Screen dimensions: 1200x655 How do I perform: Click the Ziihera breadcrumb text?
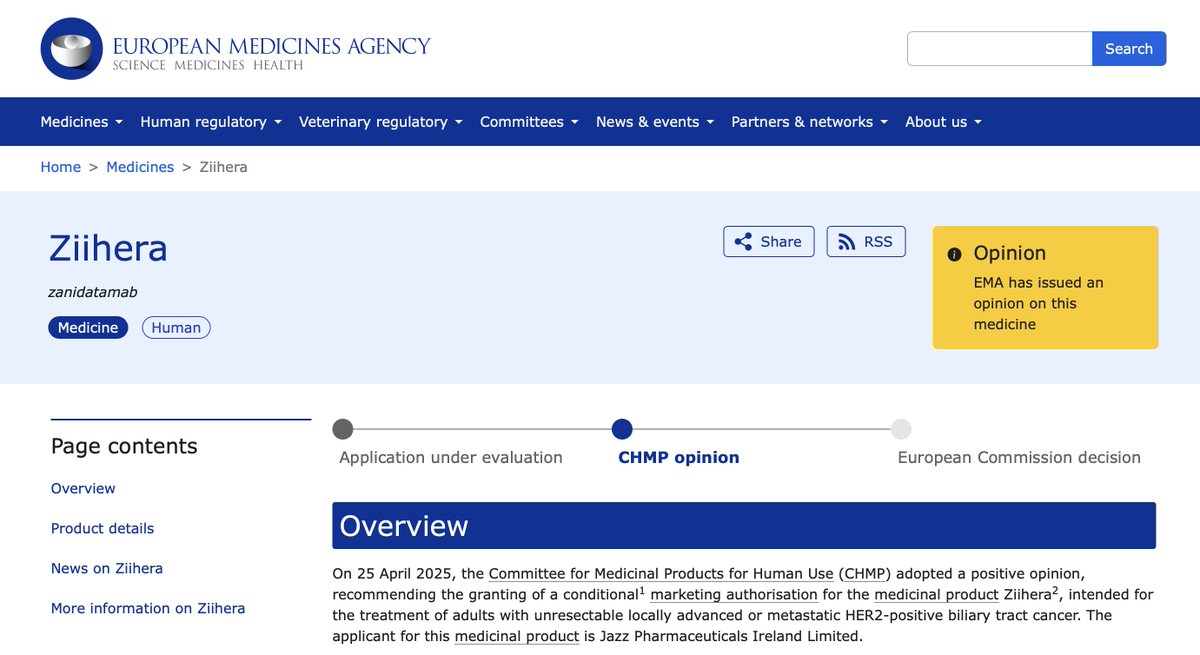click(223, 167)
